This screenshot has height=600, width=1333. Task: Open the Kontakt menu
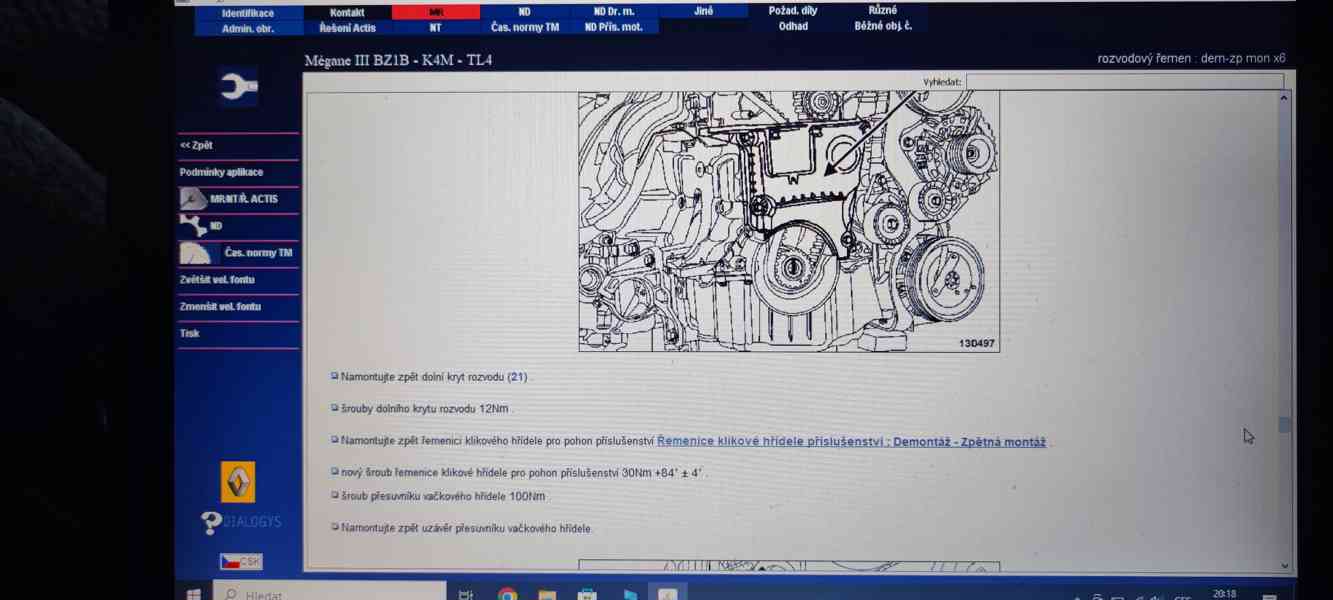point(347,13)
